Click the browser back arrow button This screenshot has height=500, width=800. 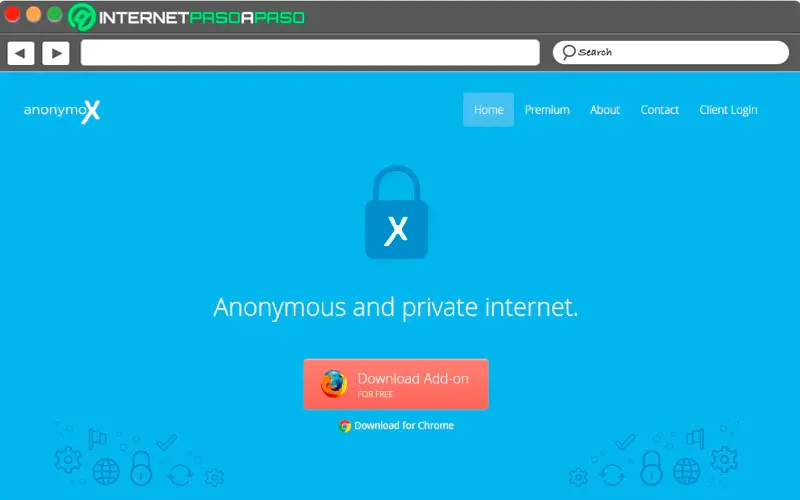(x=21, y=53)
